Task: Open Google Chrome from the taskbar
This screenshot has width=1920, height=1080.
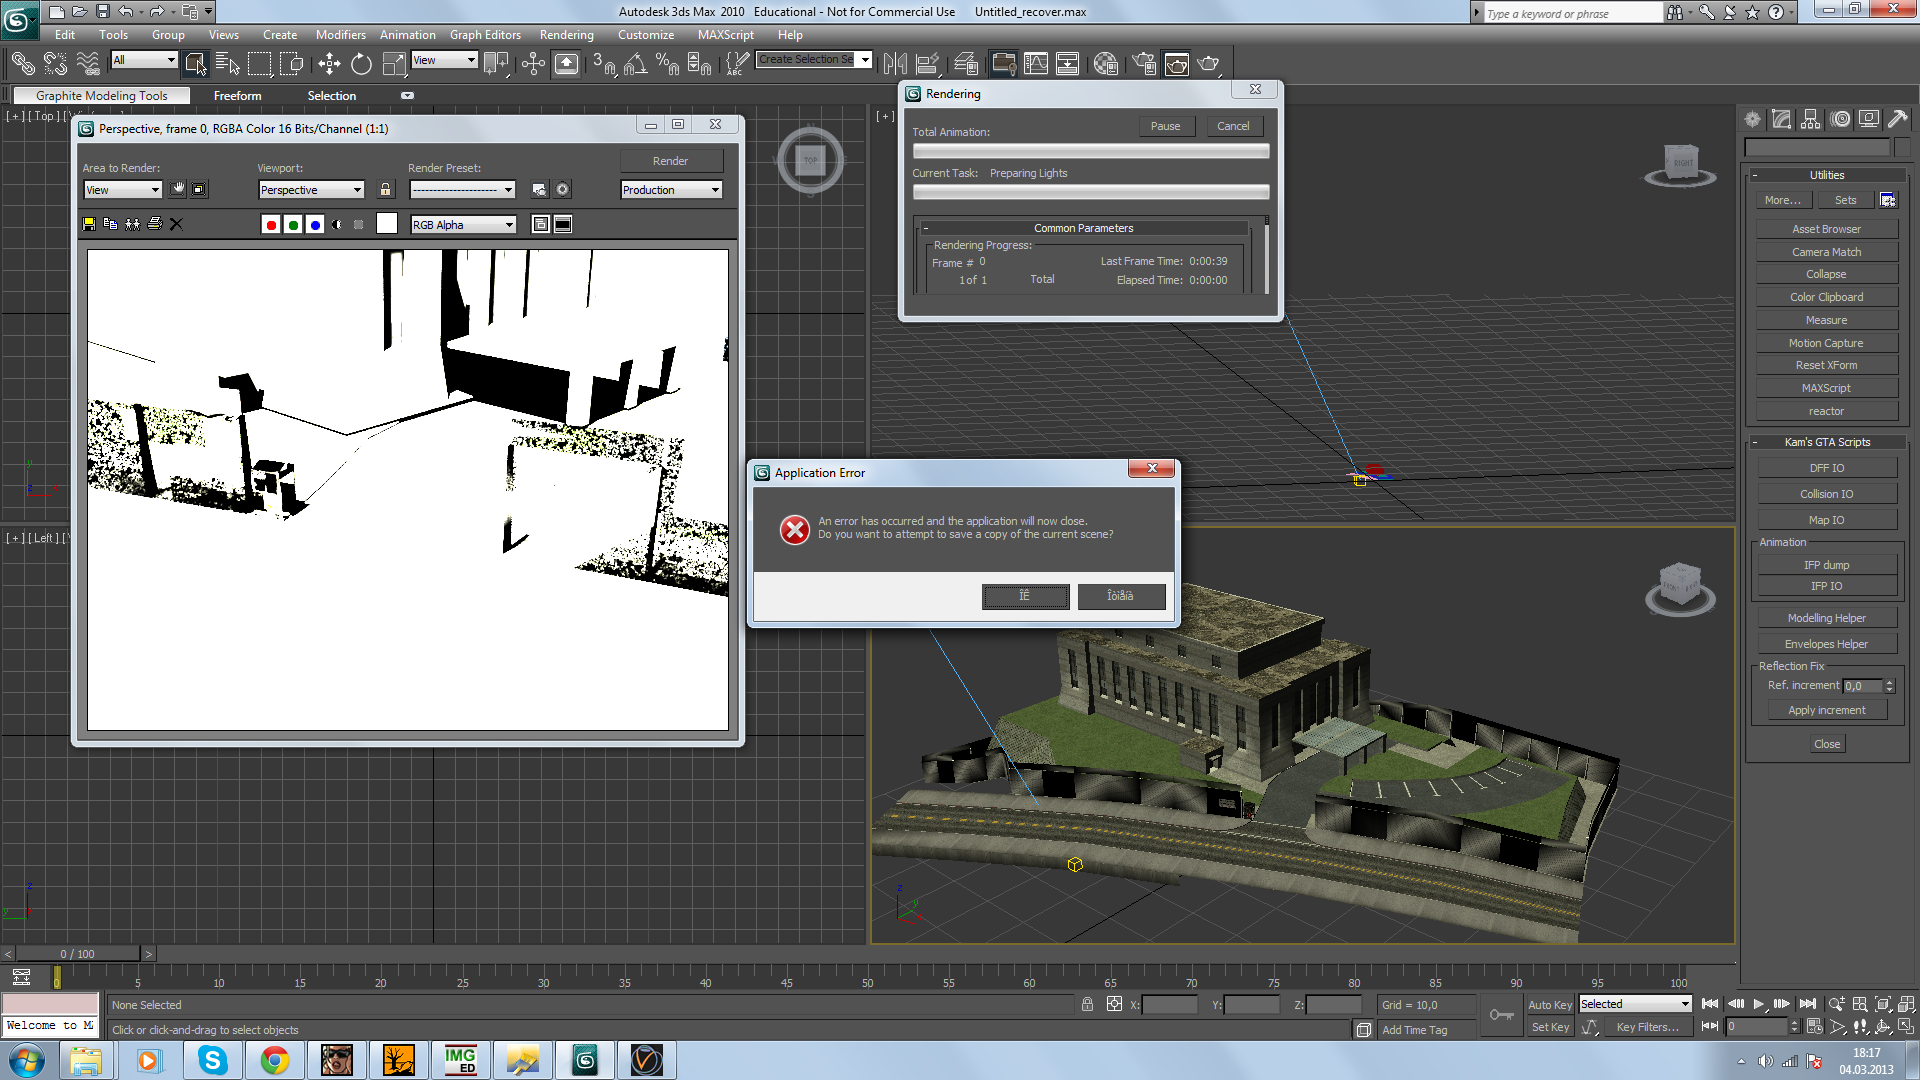Action: pyautogui.click(x=274, y=1060)
